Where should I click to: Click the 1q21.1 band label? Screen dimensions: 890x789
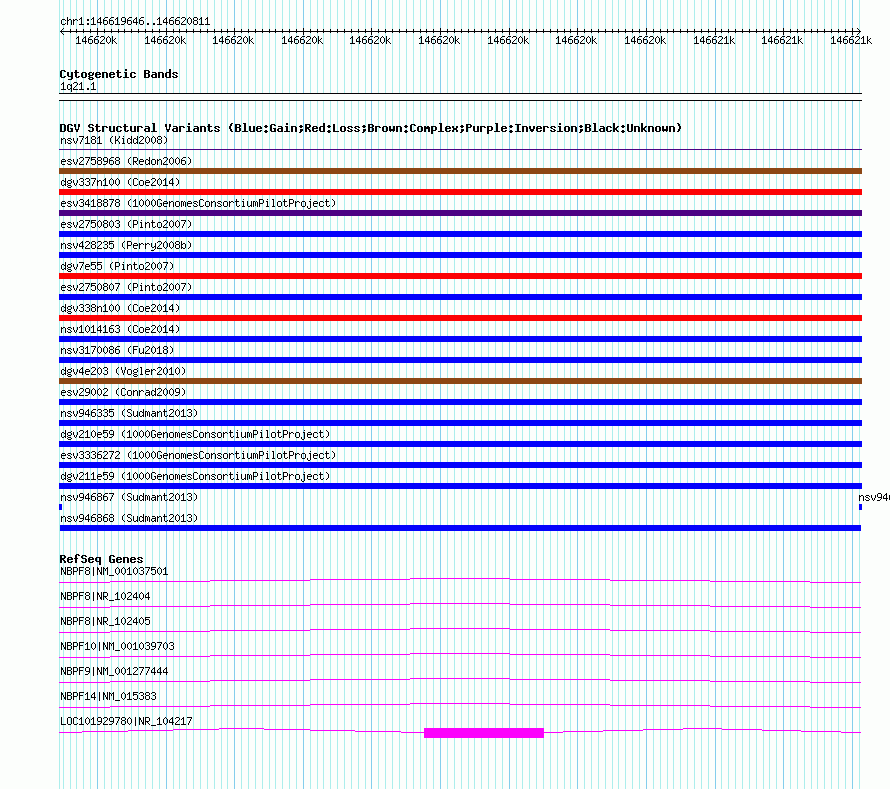78,86
